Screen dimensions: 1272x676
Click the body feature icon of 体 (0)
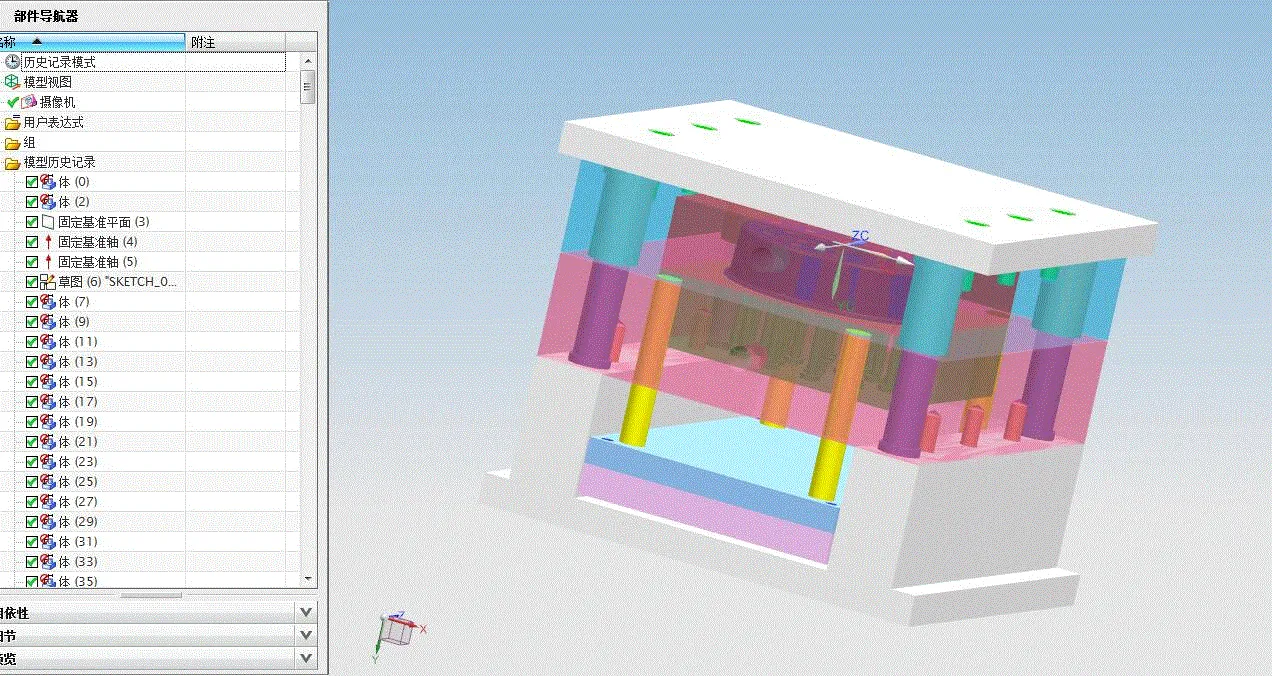[48, 181]
